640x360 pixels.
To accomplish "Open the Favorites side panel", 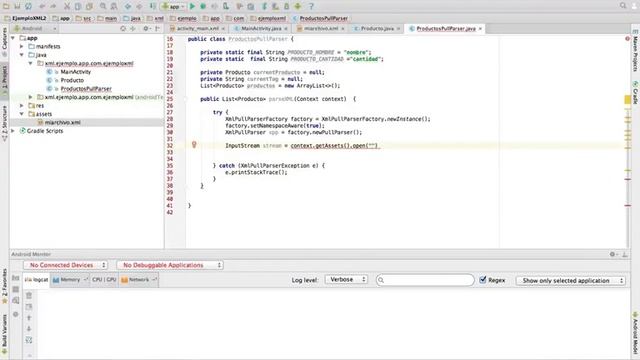I will [4, 286].
